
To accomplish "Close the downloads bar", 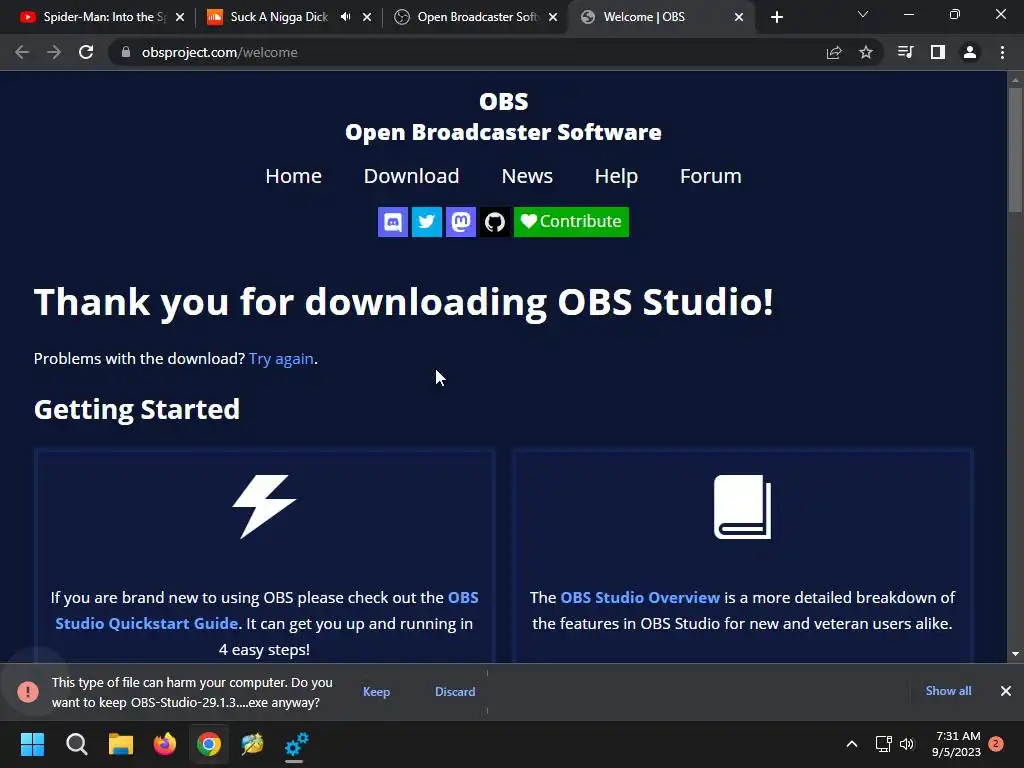I will 1006,691.
